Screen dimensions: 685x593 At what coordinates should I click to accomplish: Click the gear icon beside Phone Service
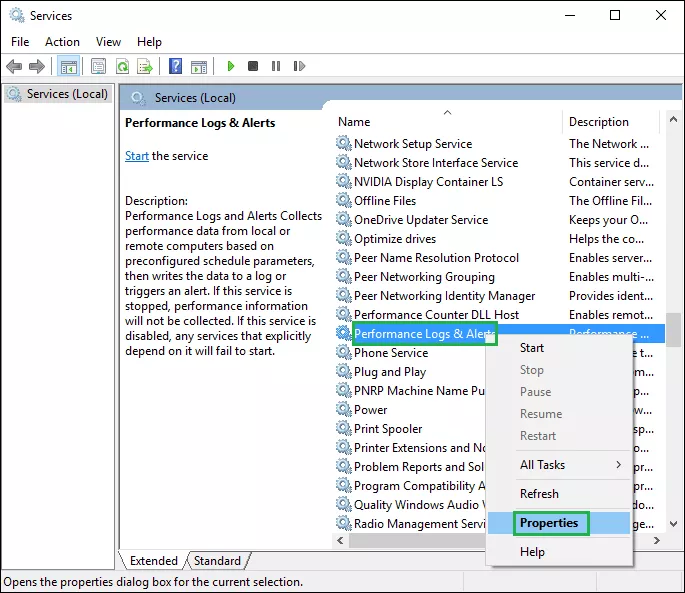(x=344, y=353)
